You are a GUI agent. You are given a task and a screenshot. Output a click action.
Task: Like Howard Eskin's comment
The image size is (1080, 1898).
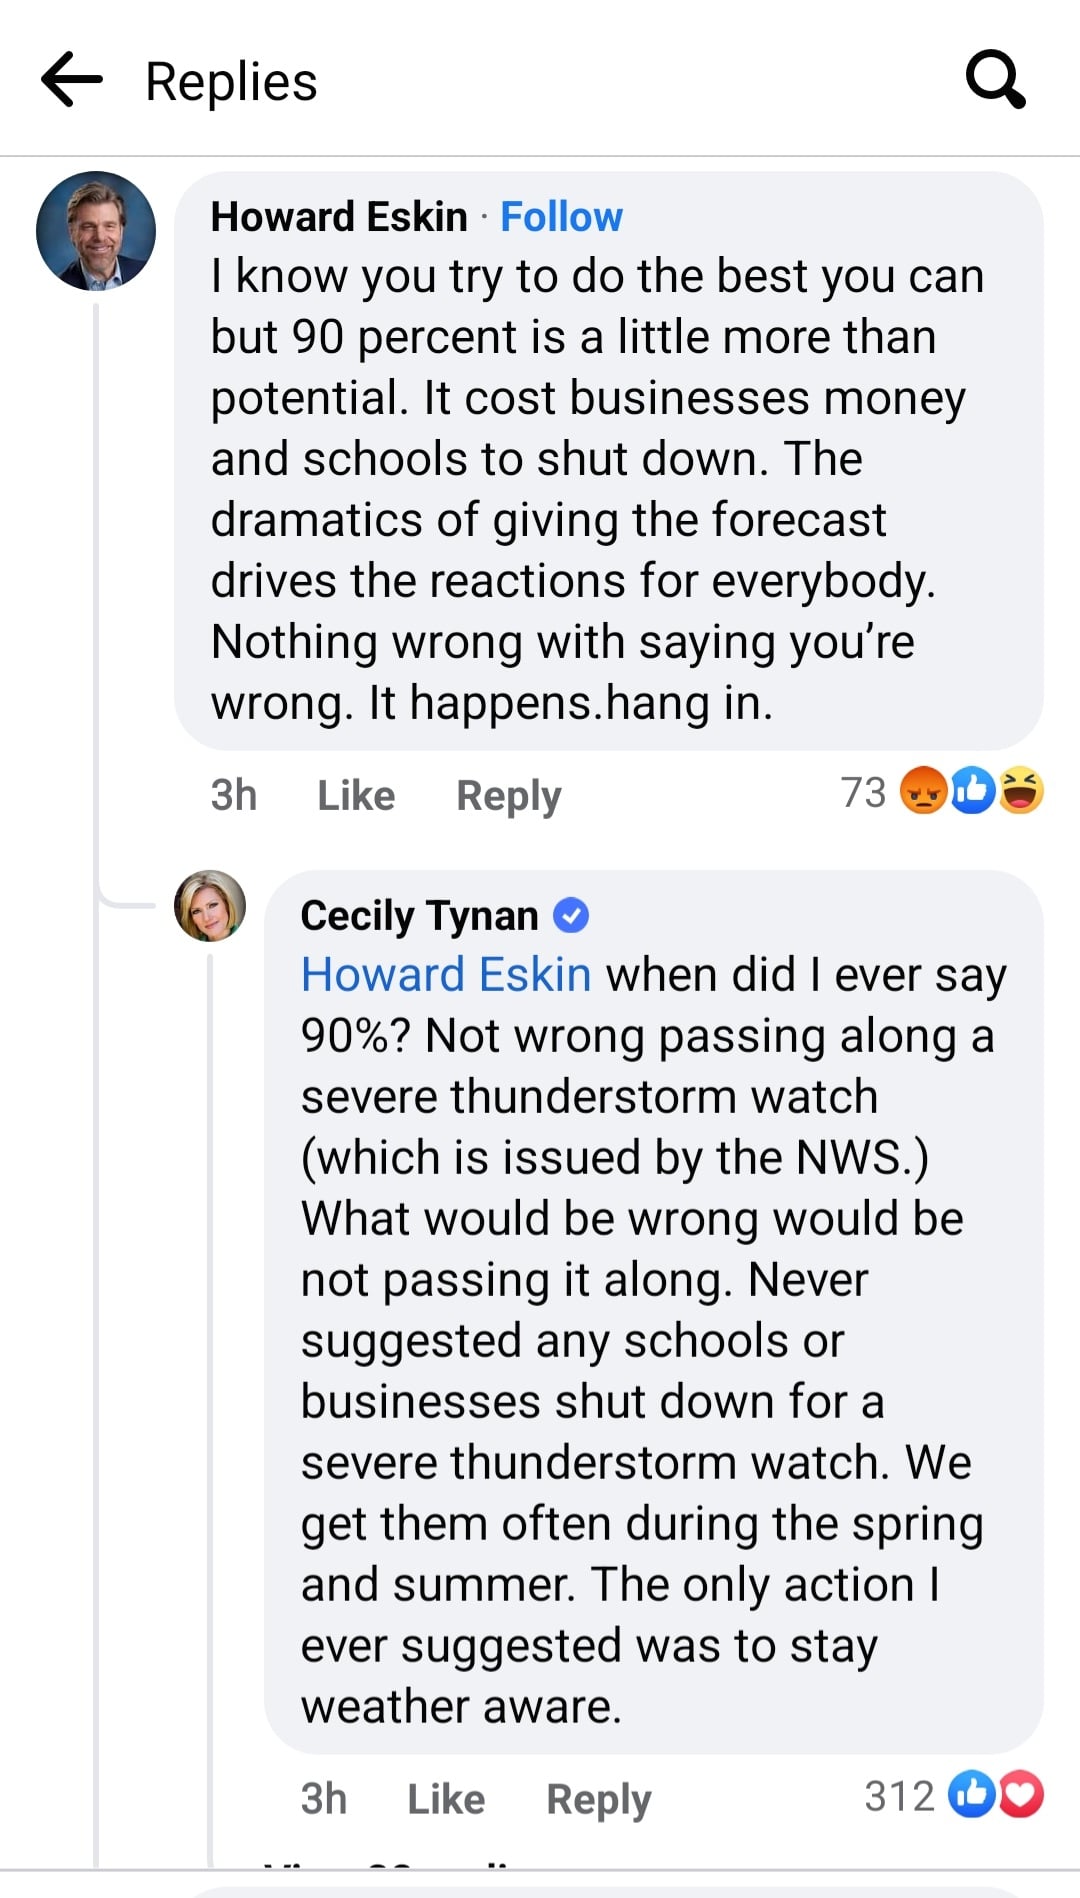point(356,796)
